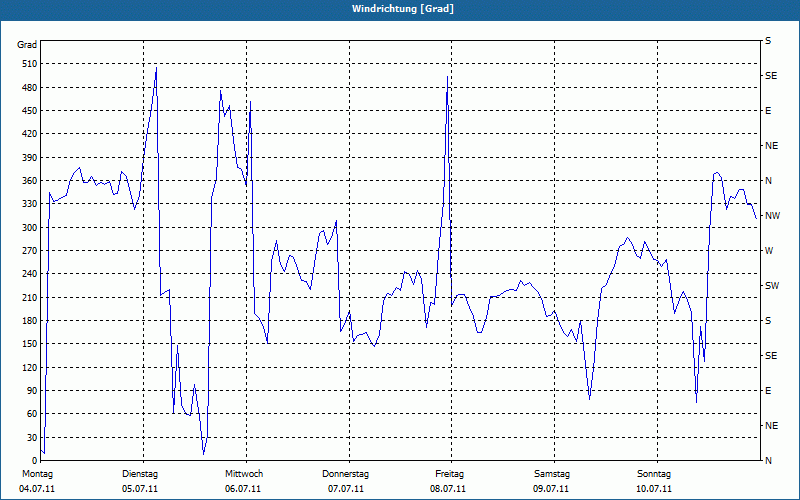This screenshot has height=500, width=800.
Task: Select the date 09.07.11
Action: point(551,489)
